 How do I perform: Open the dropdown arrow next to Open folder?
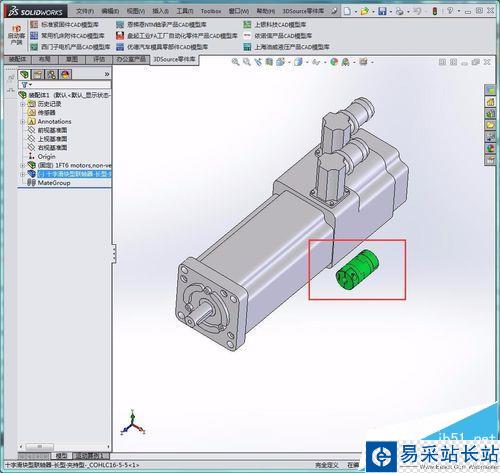click(373, 12)
